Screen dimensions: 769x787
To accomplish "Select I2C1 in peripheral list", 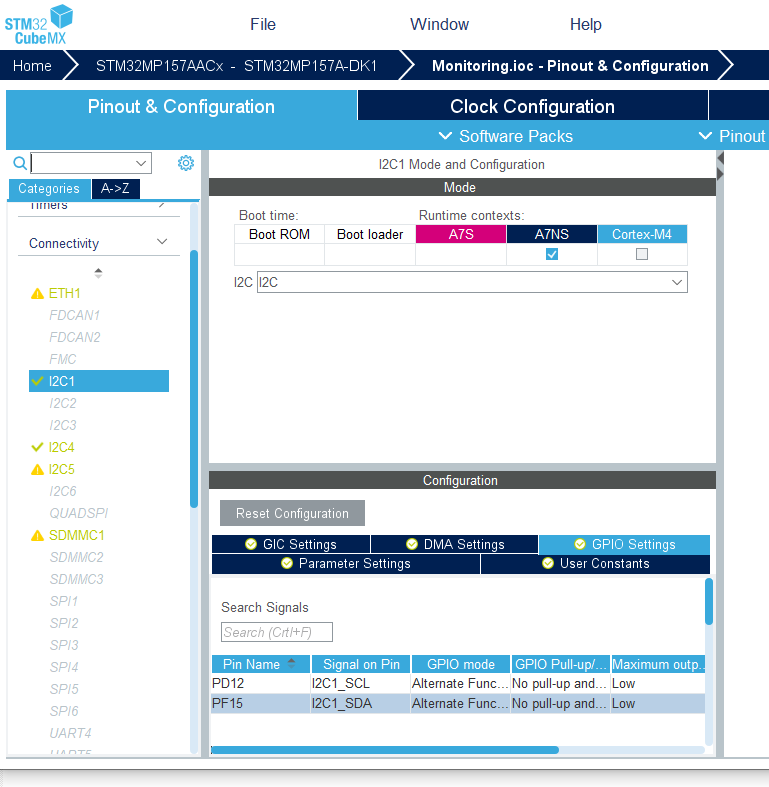I will (x=99, y=381).
